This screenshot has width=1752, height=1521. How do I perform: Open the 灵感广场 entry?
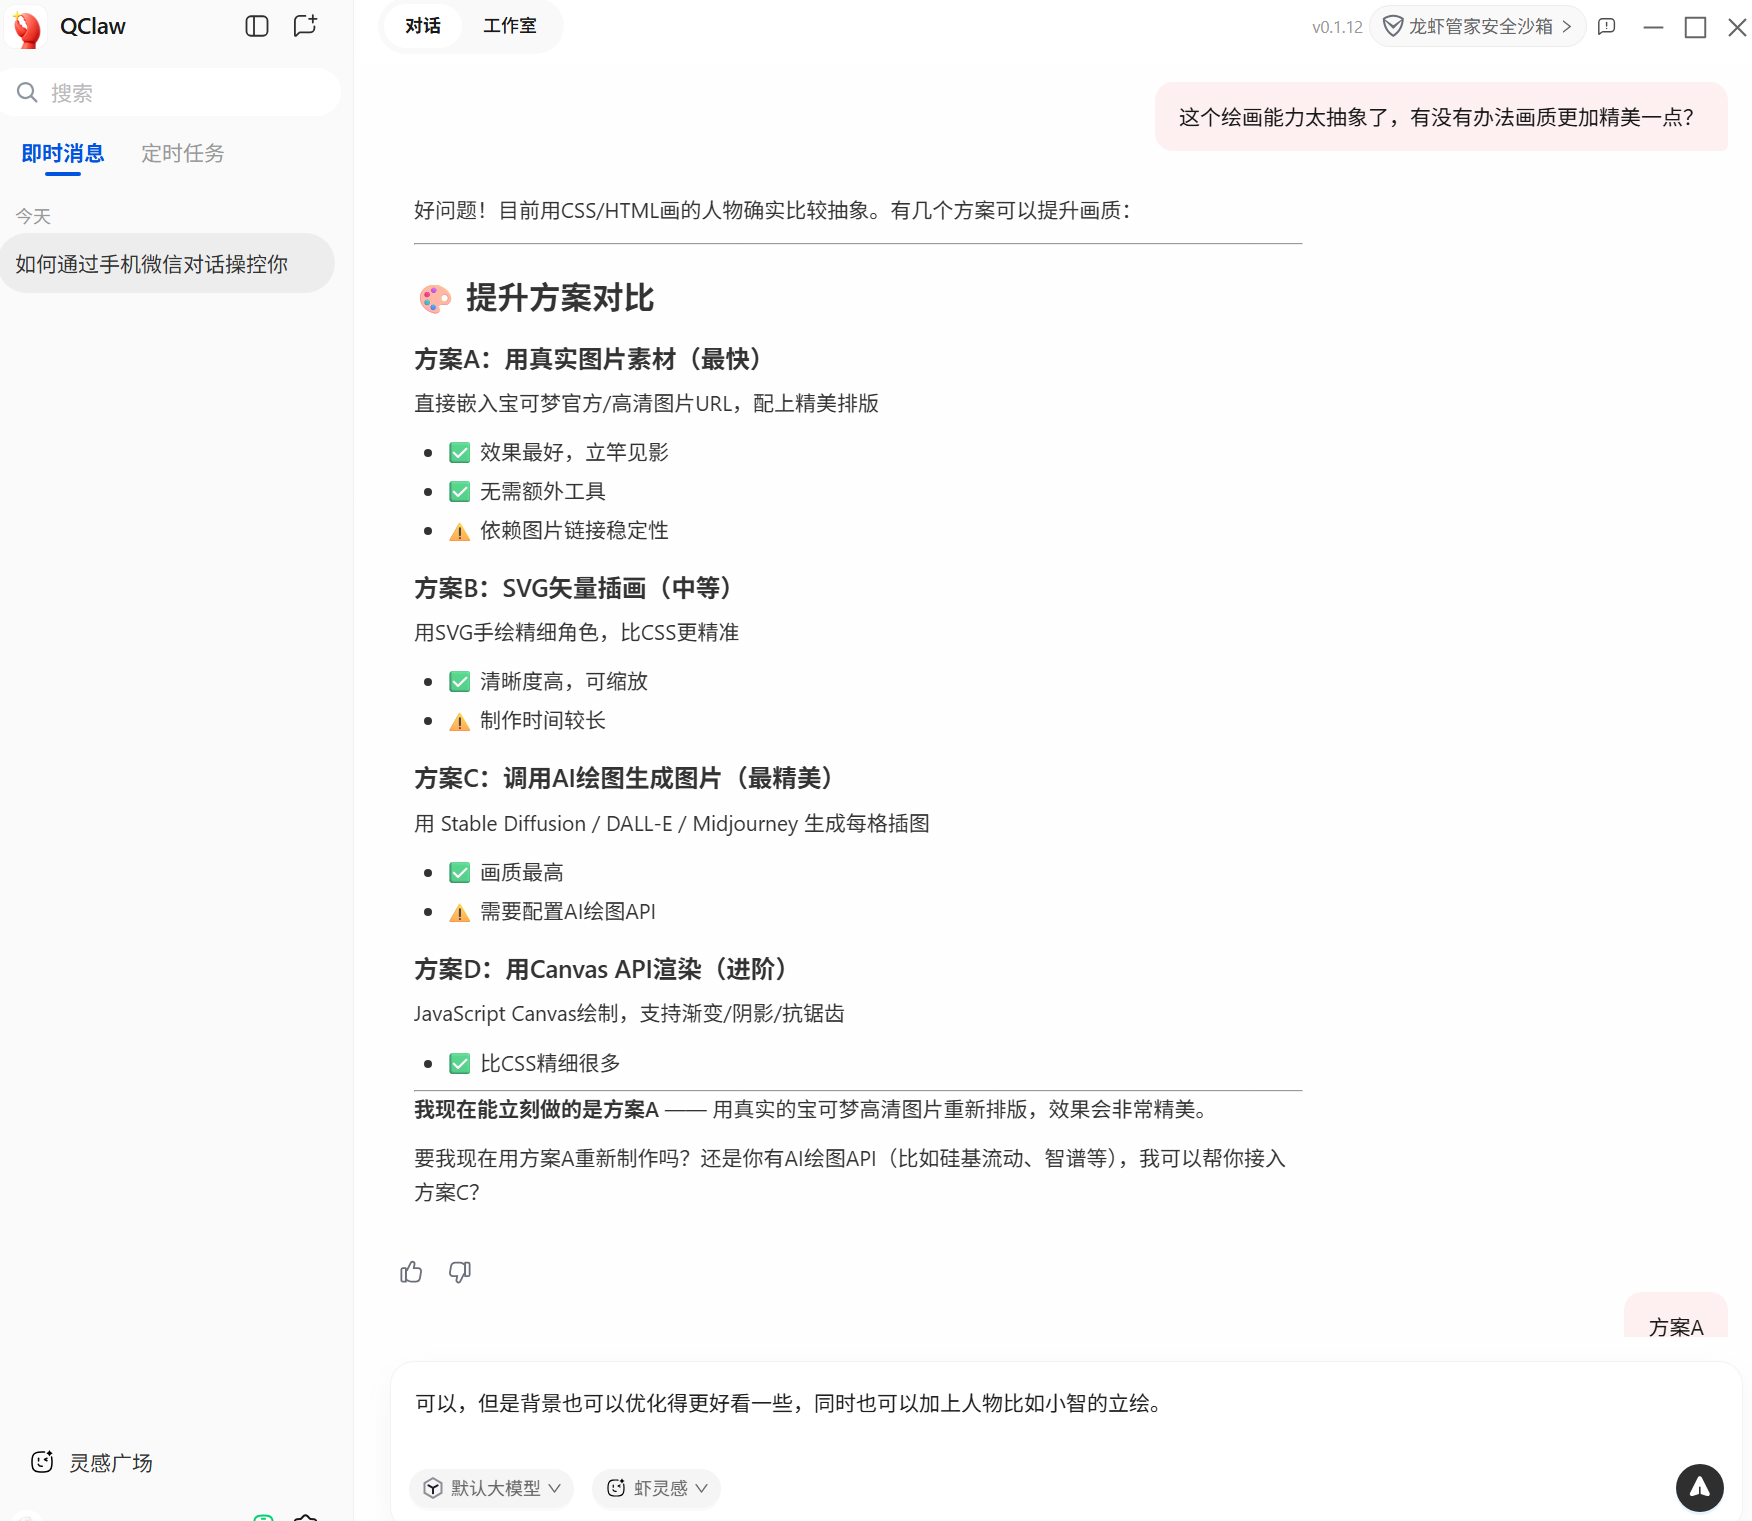point(92,1462)
